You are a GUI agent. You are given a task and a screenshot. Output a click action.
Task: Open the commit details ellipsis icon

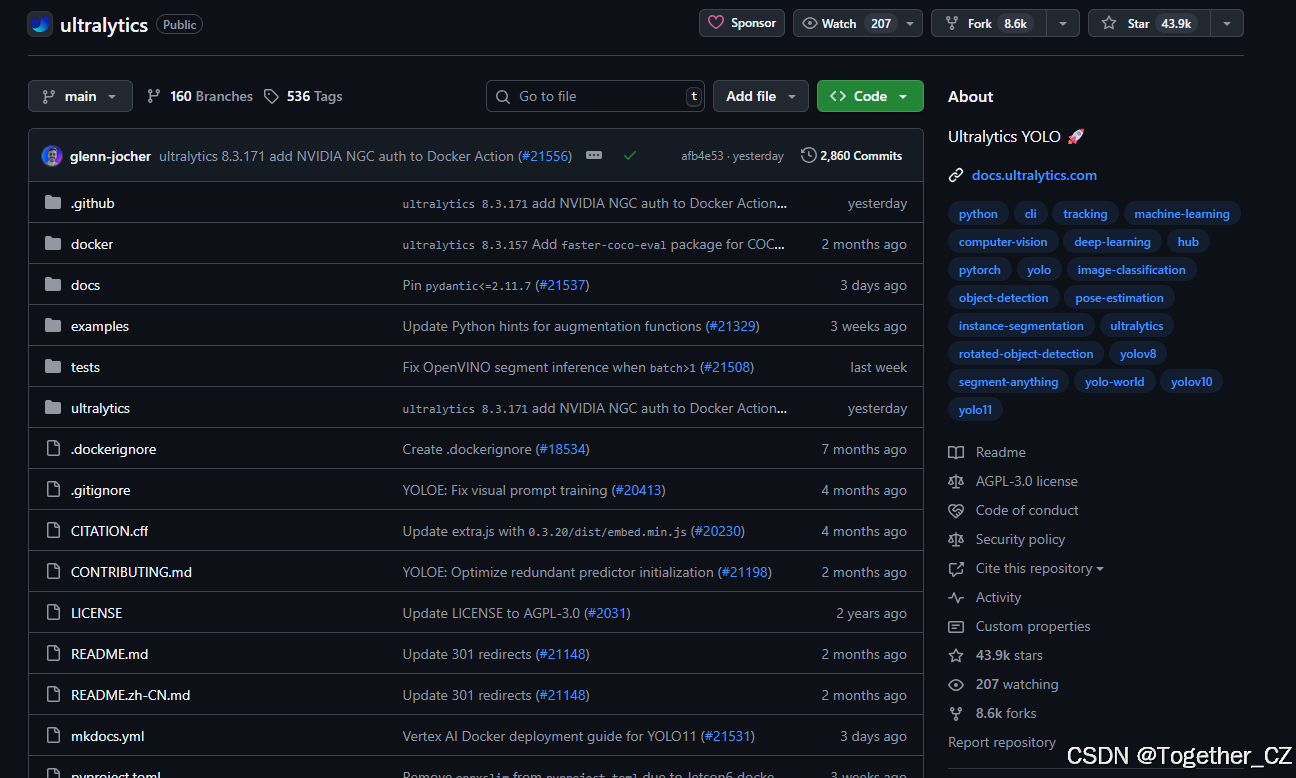coord(594,156)
